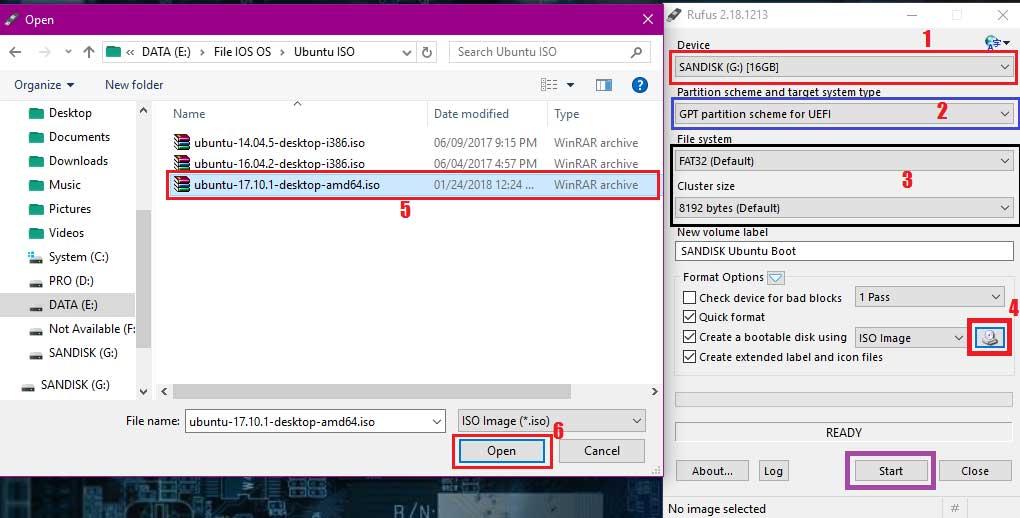Click New folder in the toolbar
Viewport: 1020px width, 518px height.
click(x=134, y=85)
